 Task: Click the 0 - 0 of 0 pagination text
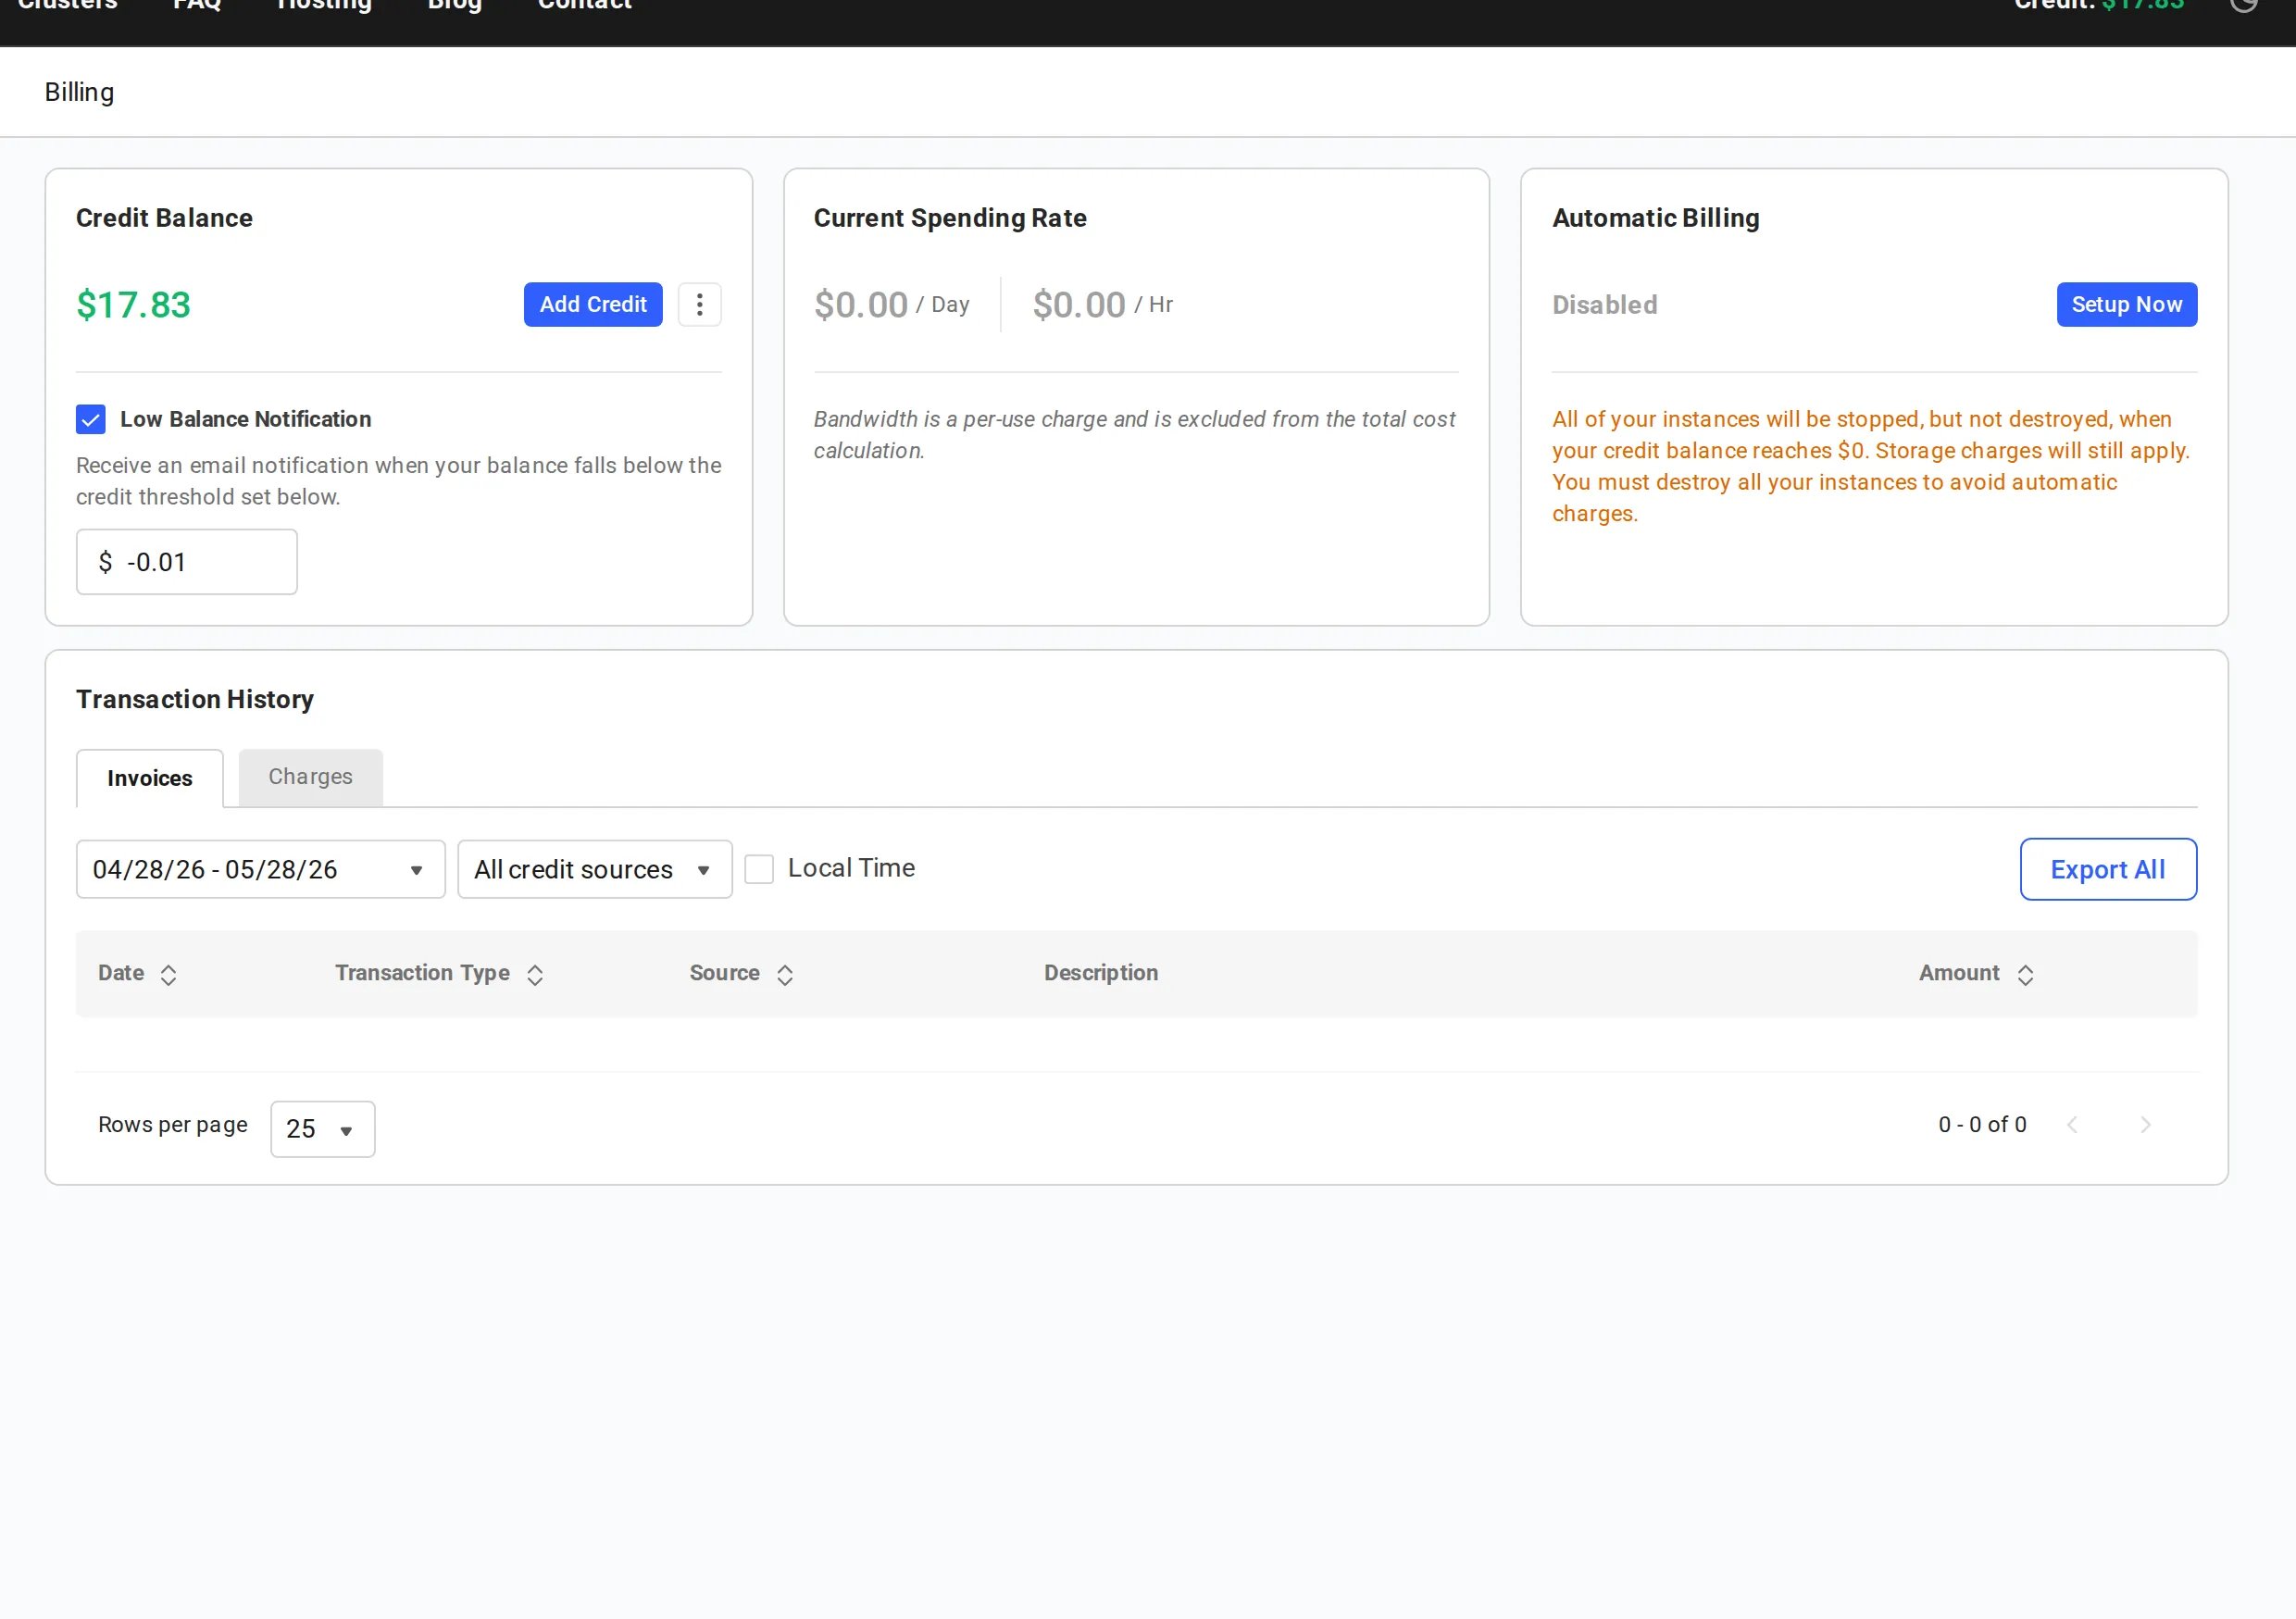[x=1982, y=1125]
